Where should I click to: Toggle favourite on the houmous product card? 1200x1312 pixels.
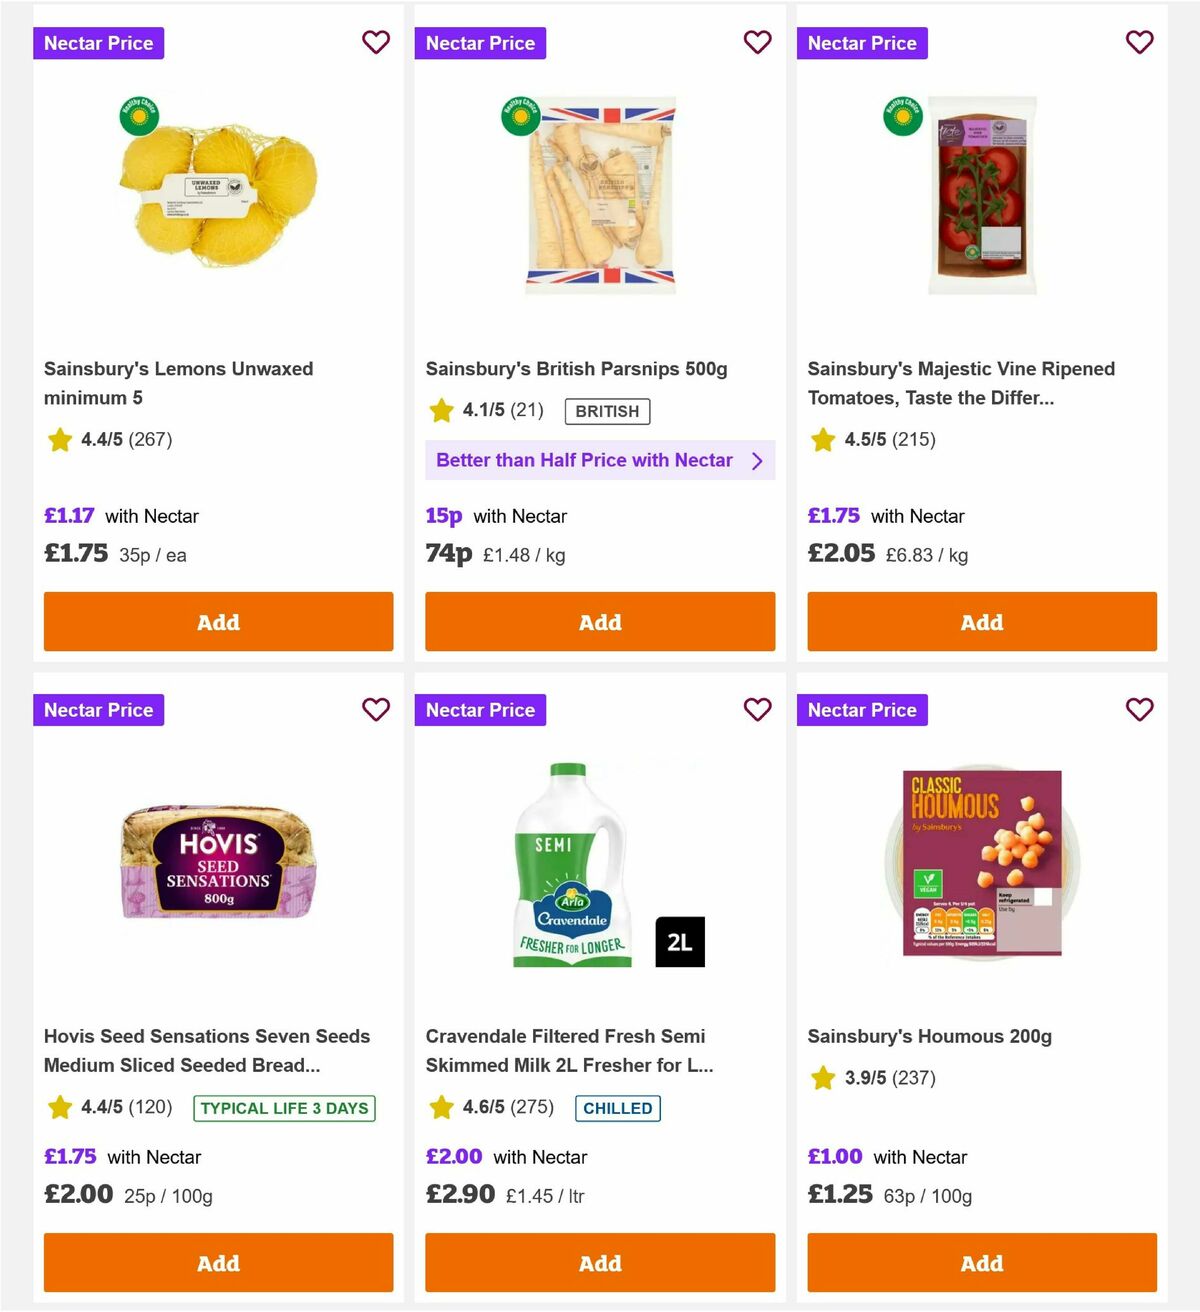[x=1140, y=710]
